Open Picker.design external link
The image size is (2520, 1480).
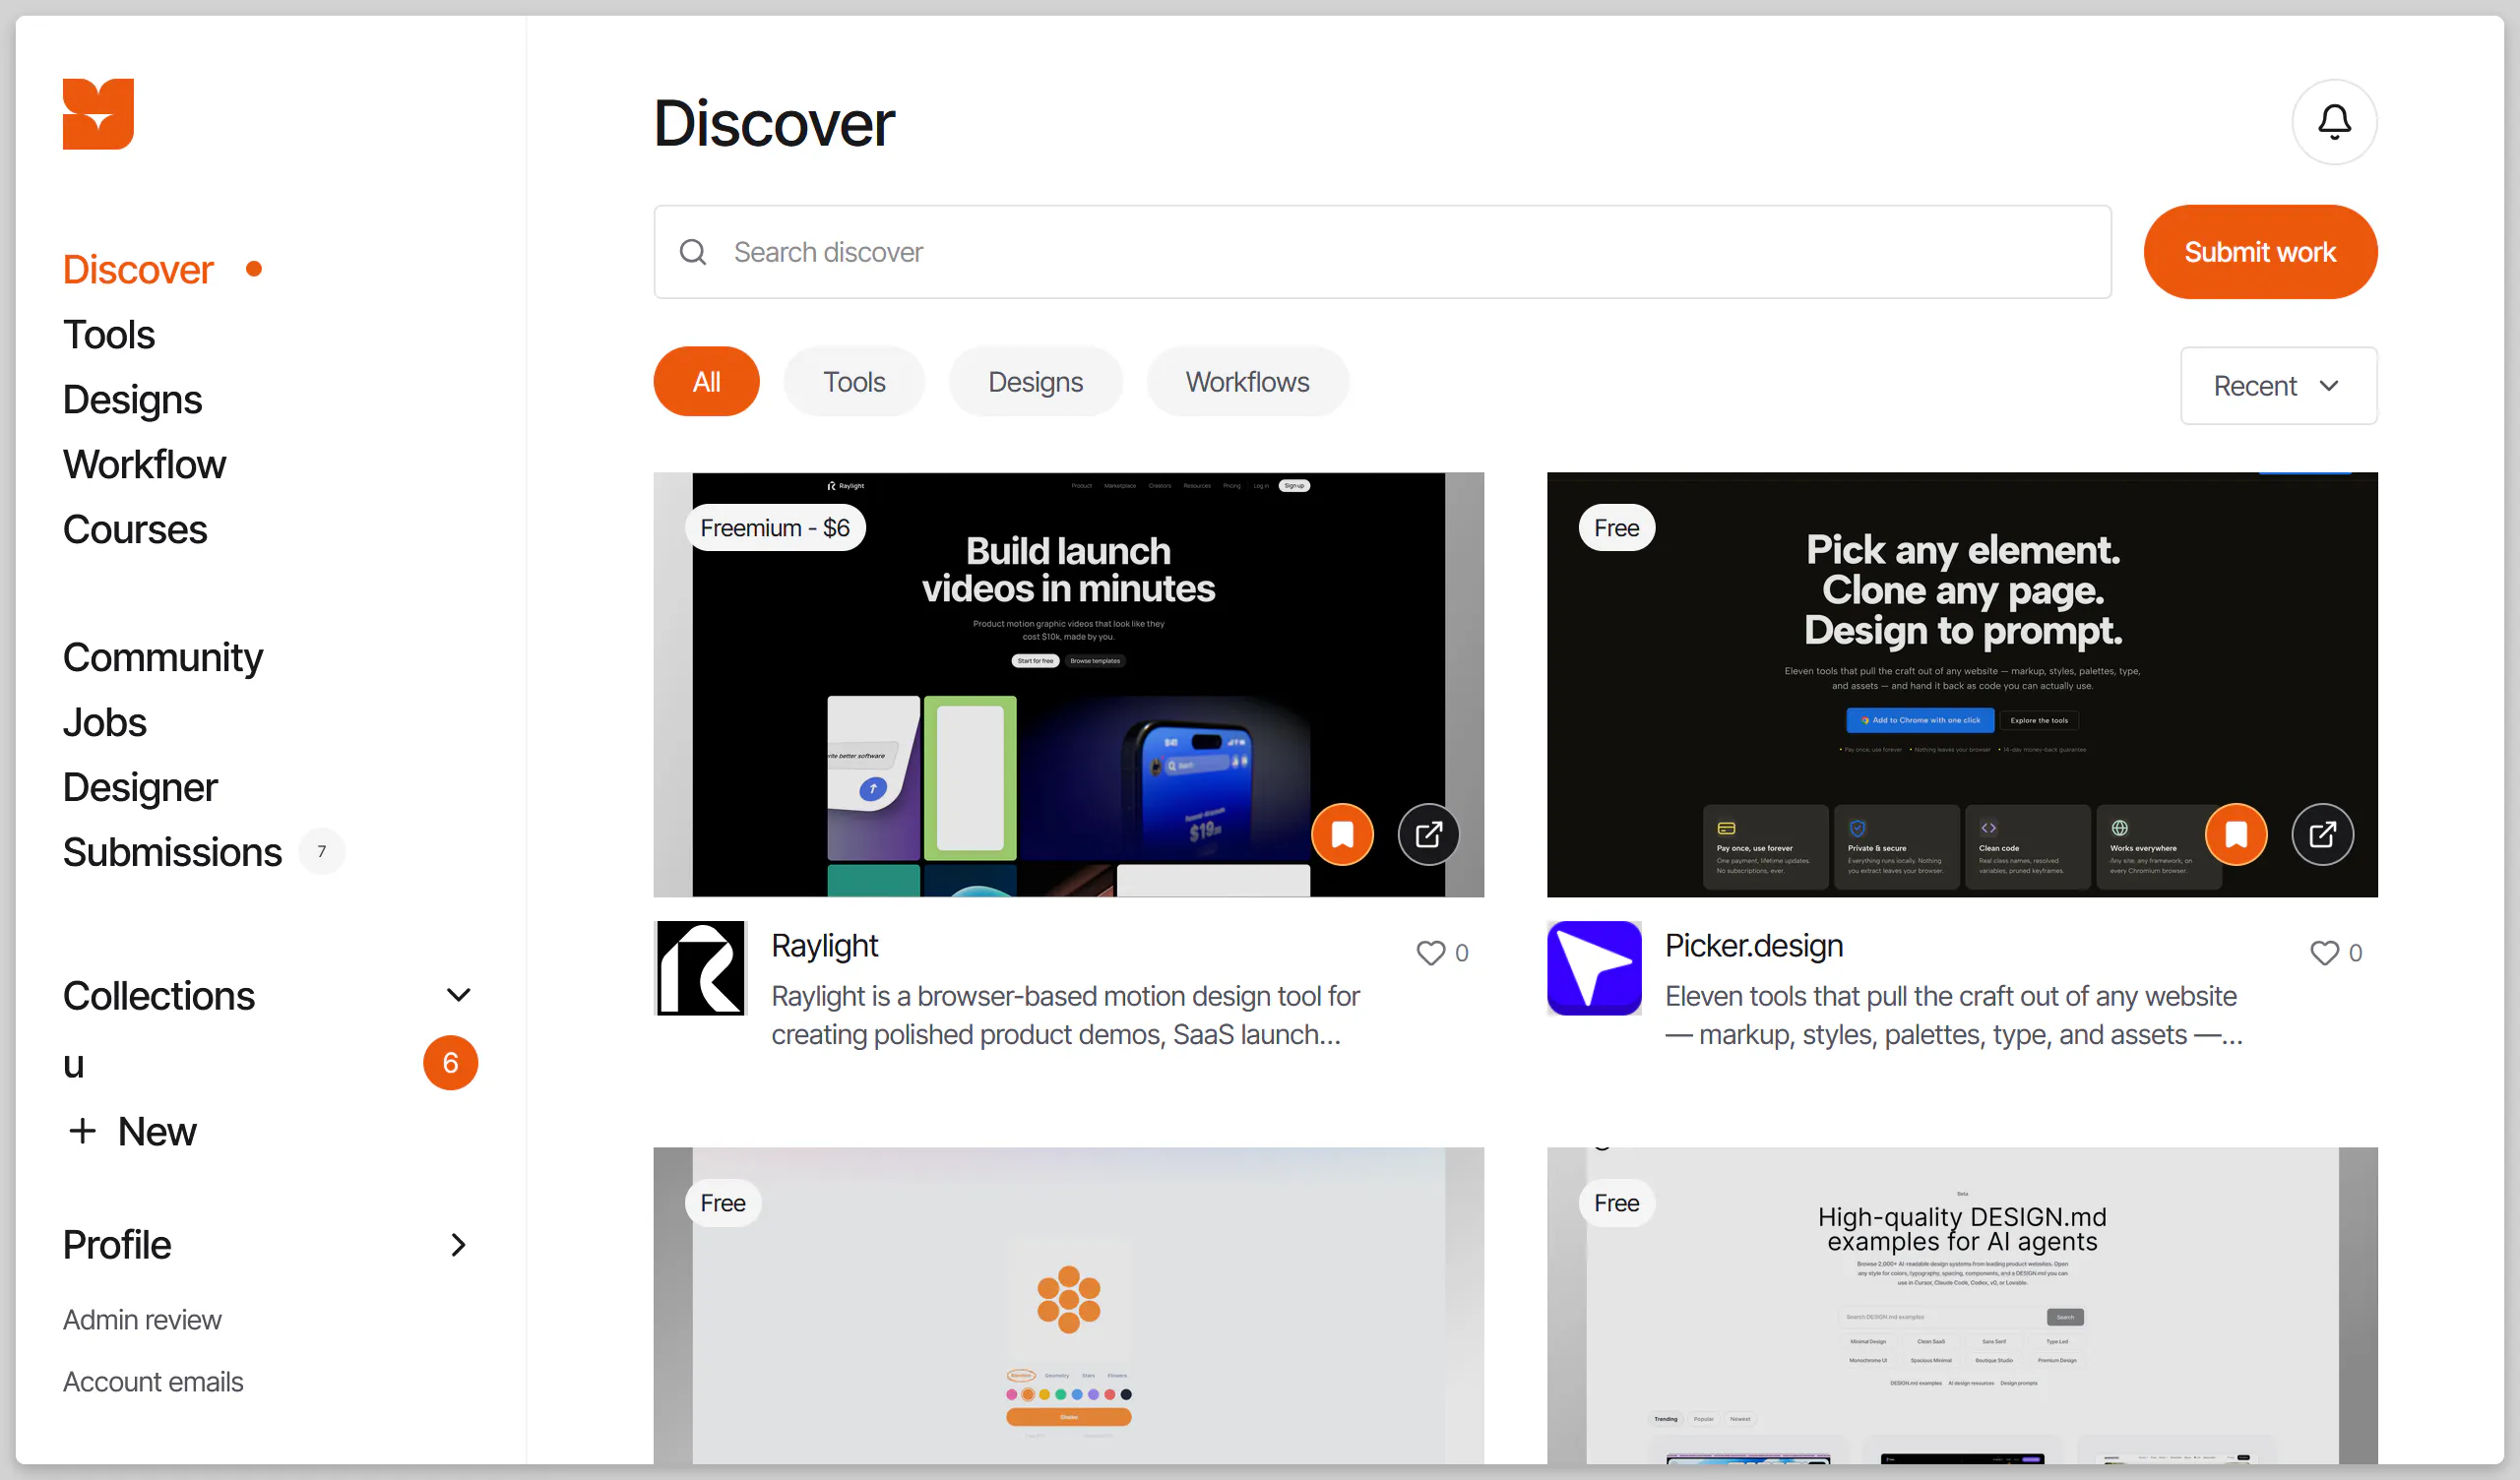tap(2322, 834)
